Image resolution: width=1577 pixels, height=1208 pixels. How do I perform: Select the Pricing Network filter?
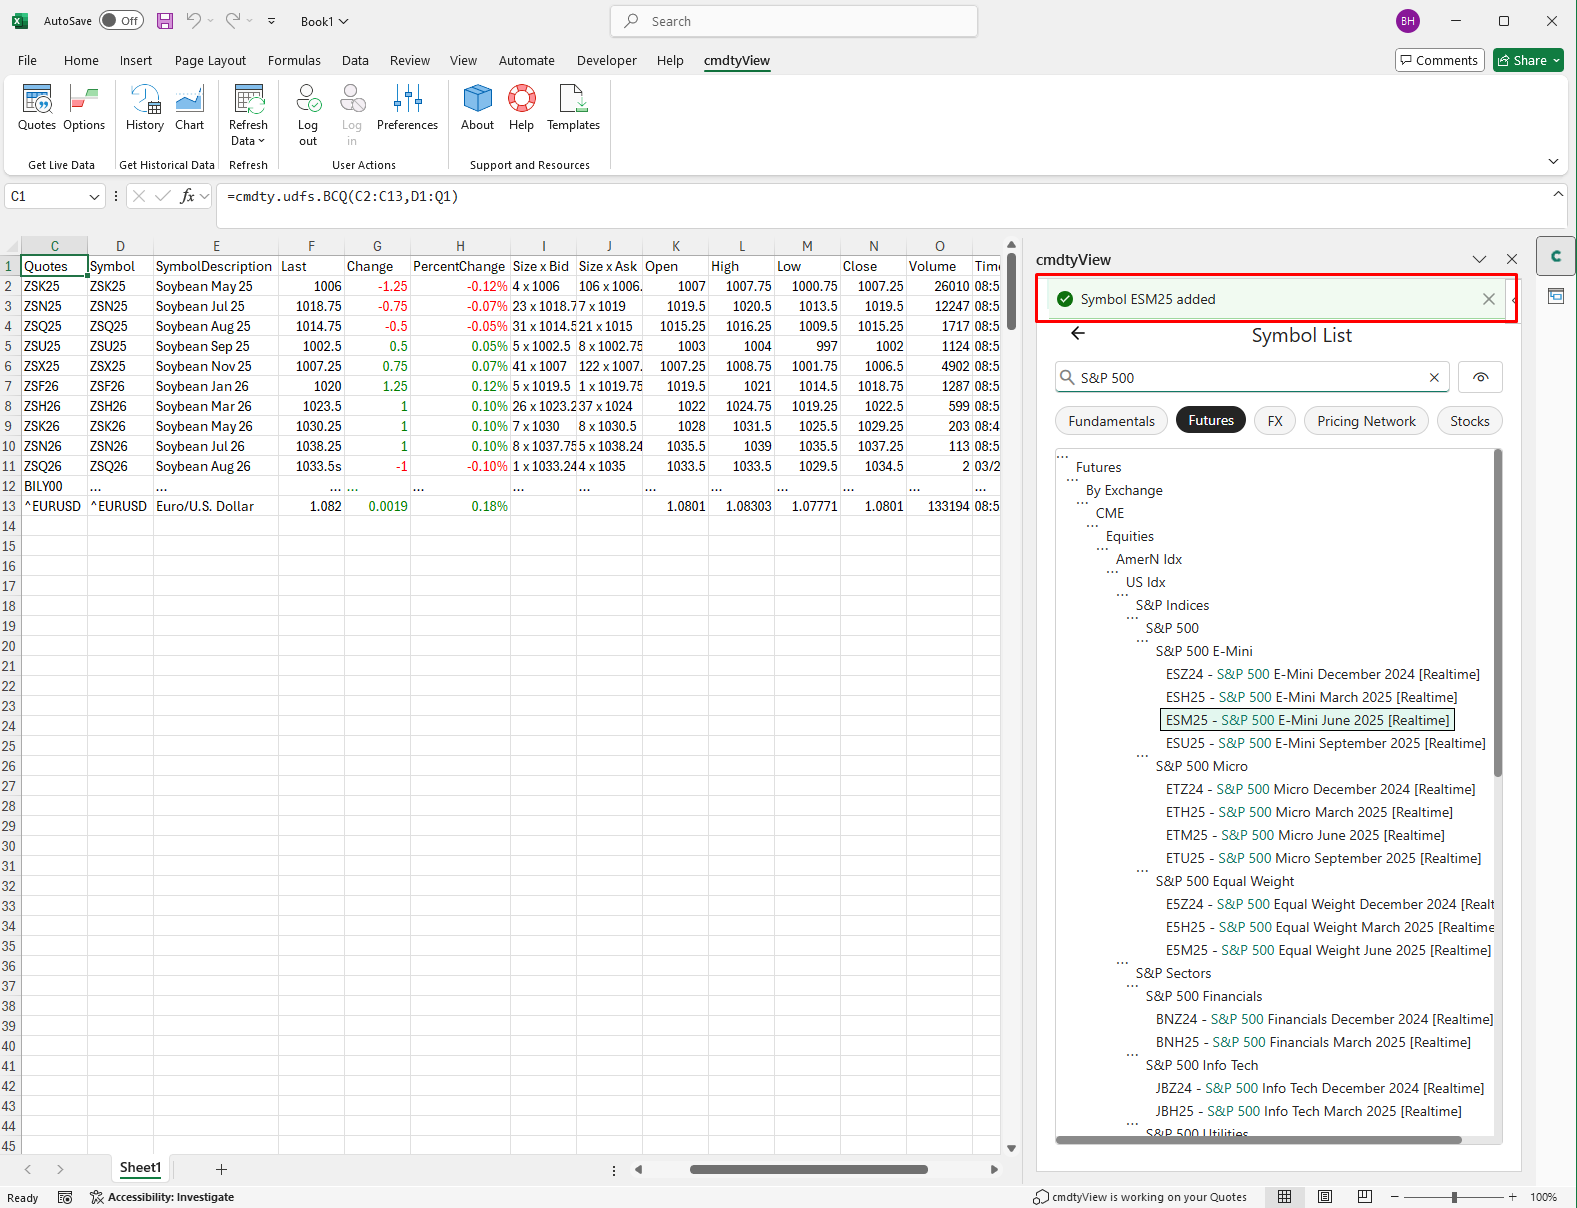(x=1366, y=421)
